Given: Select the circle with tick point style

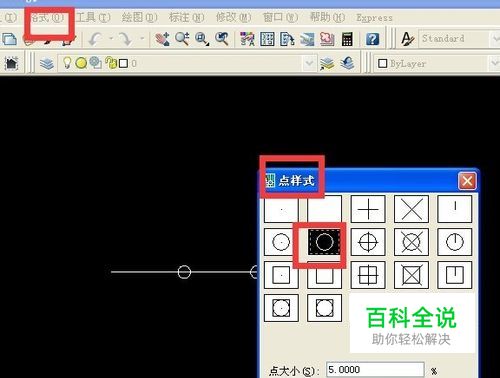Looking at the screenshot, I should [455, 242].
